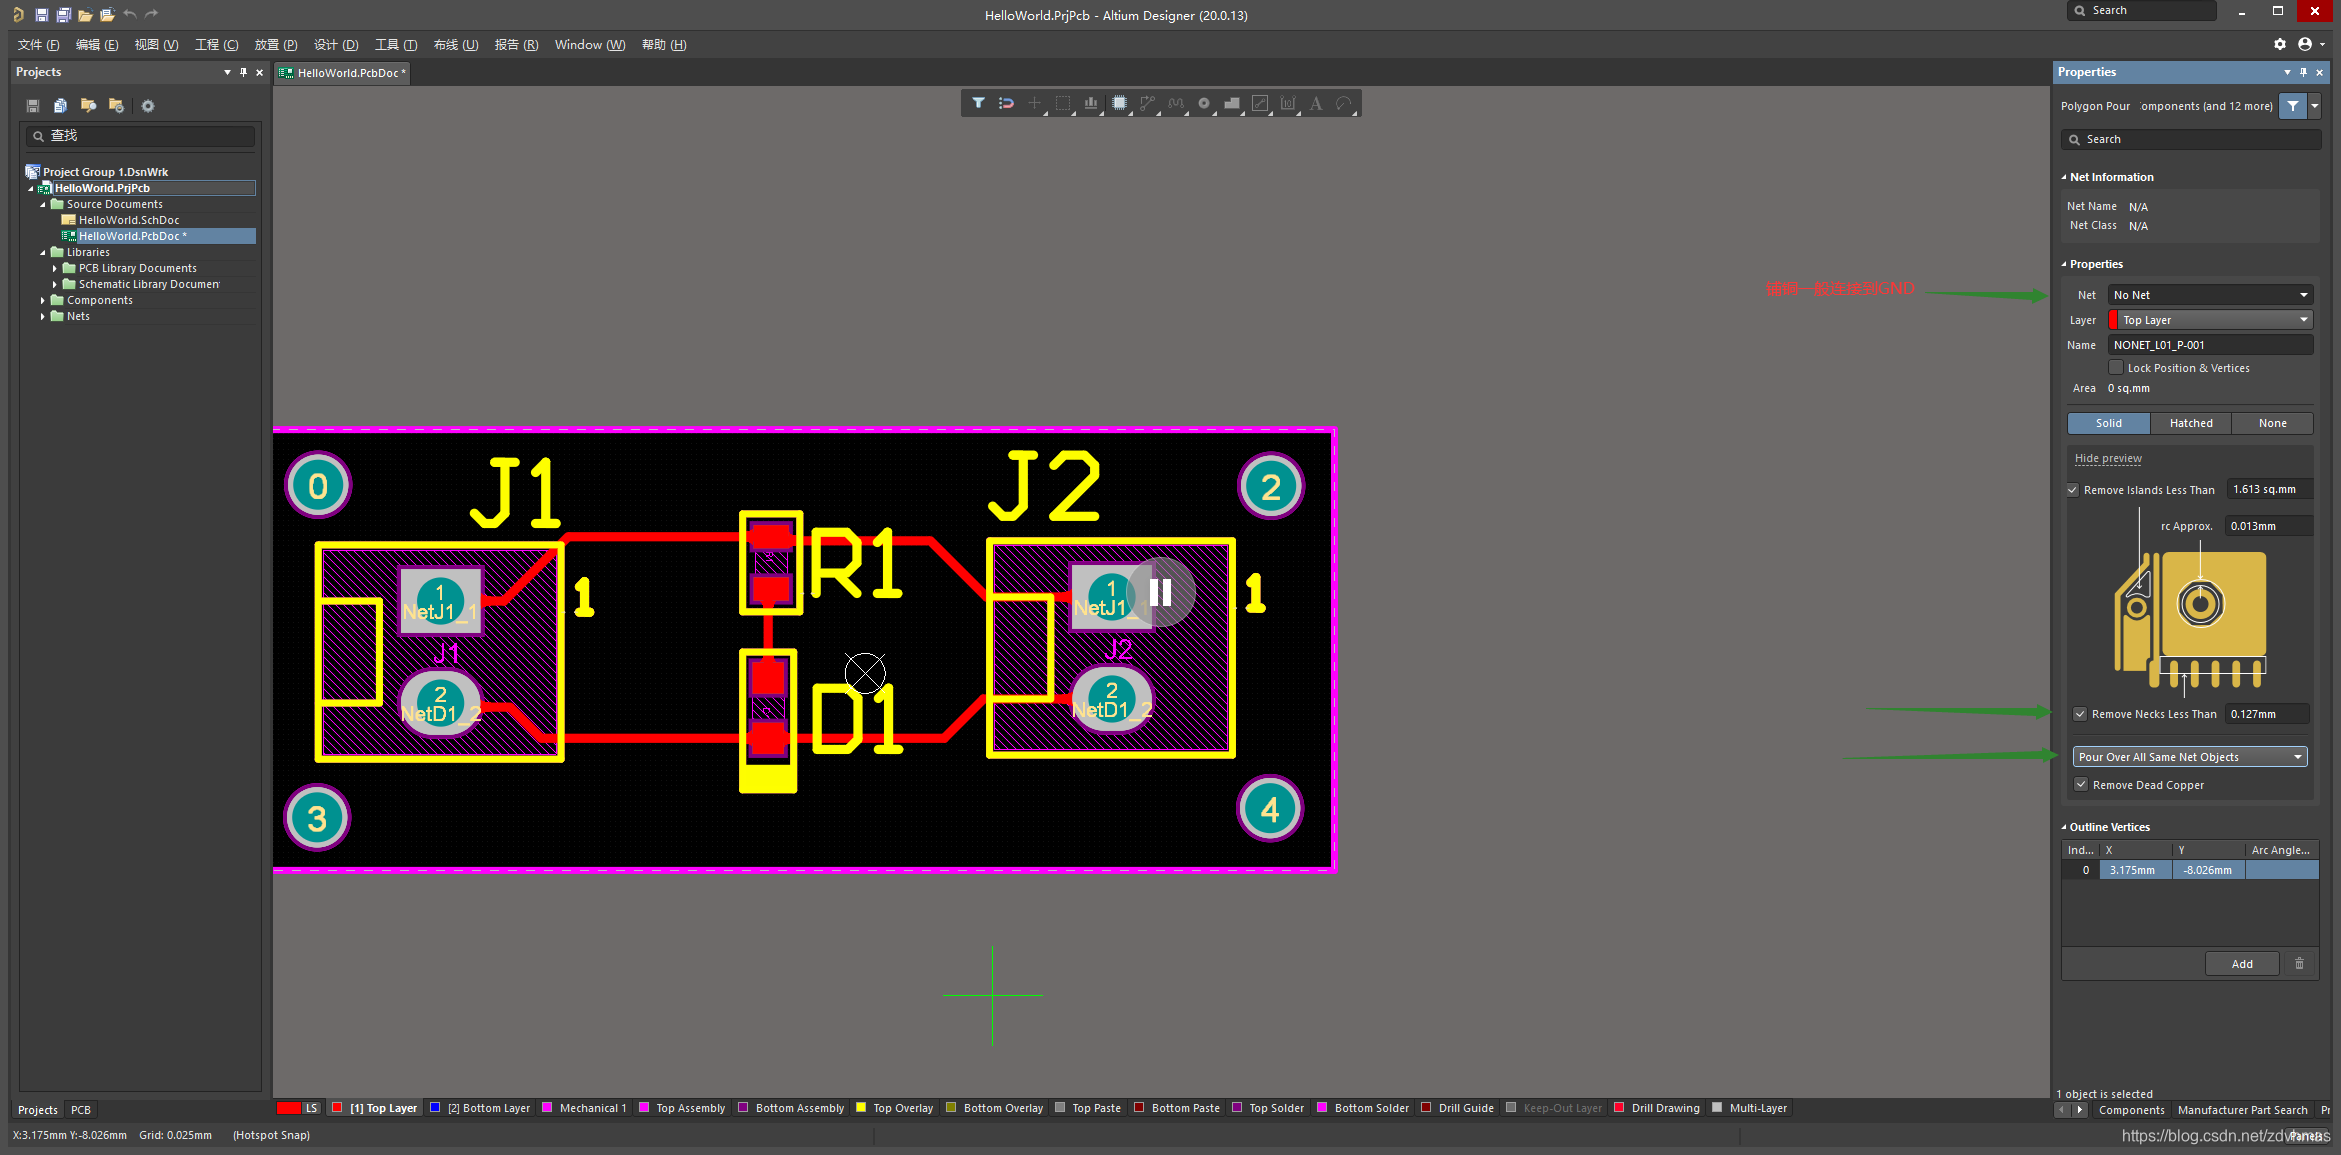This screenshot has width=2341, height=1155.
Task: Open Components tab at bottom right
Action: 2131,1110
